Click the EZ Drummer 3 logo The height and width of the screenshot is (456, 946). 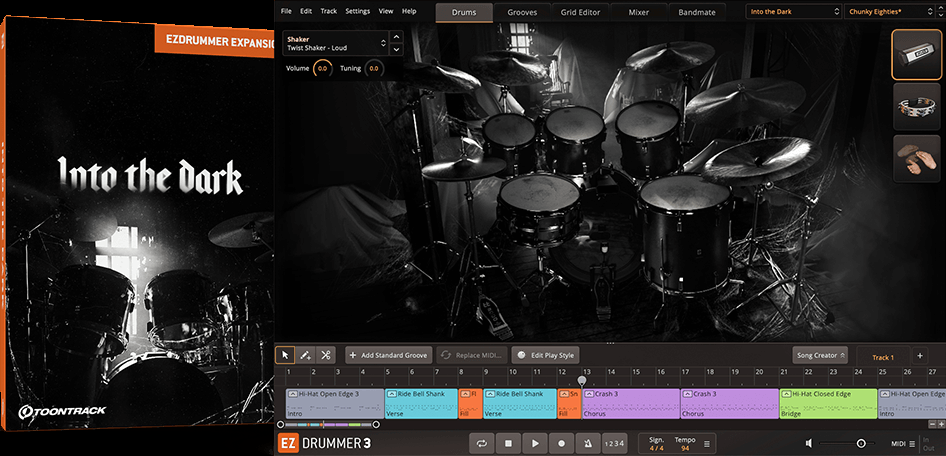(324, 443)
